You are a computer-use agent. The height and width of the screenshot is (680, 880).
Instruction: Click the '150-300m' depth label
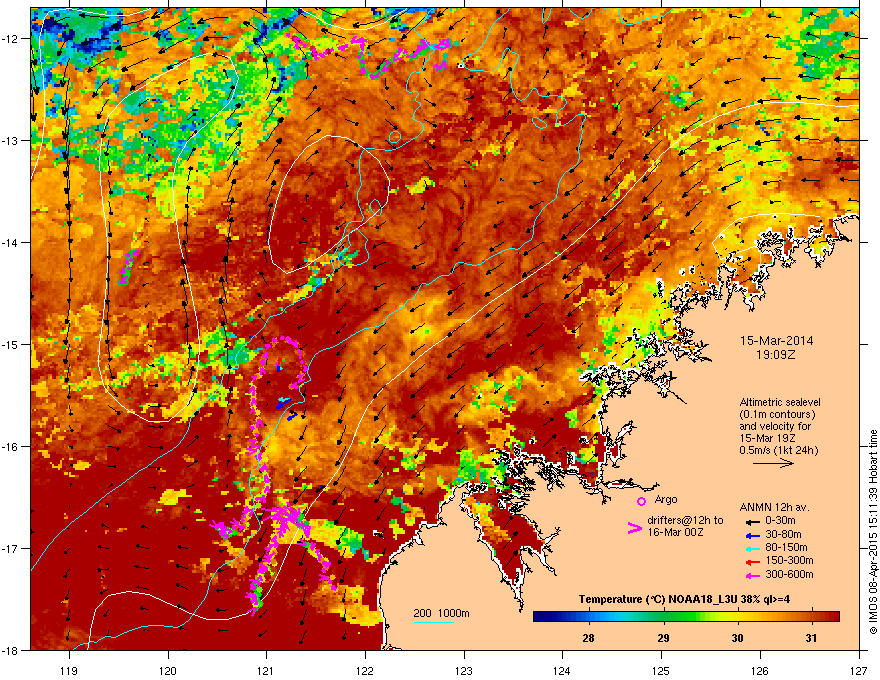(x=789, y=560)
